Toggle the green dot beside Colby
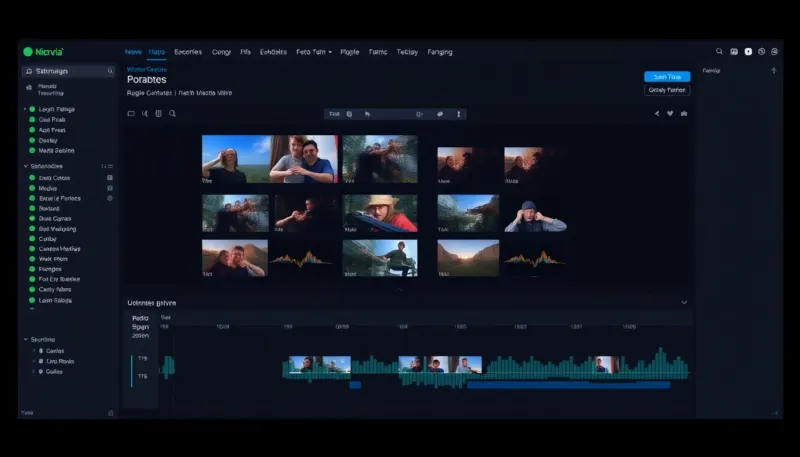 32,239
